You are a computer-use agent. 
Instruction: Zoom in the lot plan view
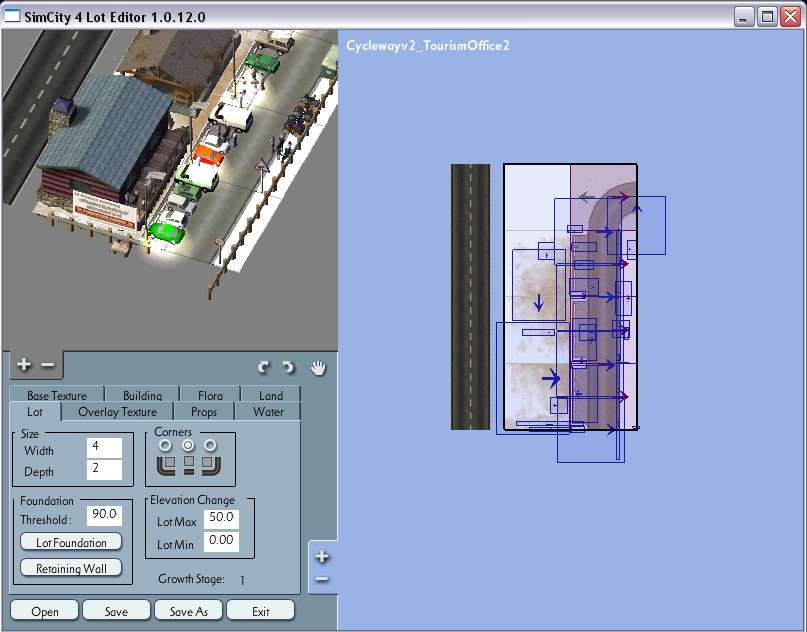322,556
